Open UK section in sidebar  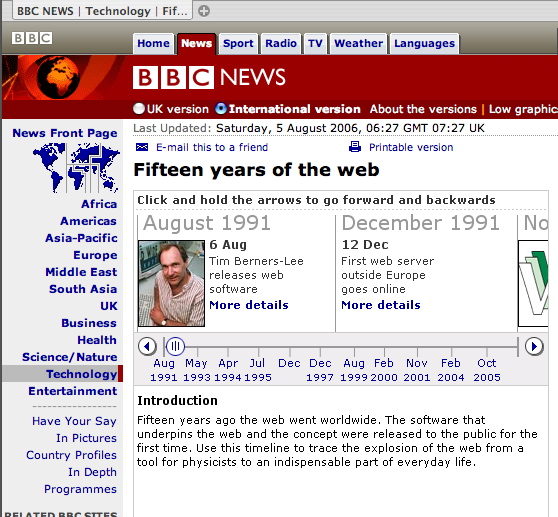(x=109, y=306)
